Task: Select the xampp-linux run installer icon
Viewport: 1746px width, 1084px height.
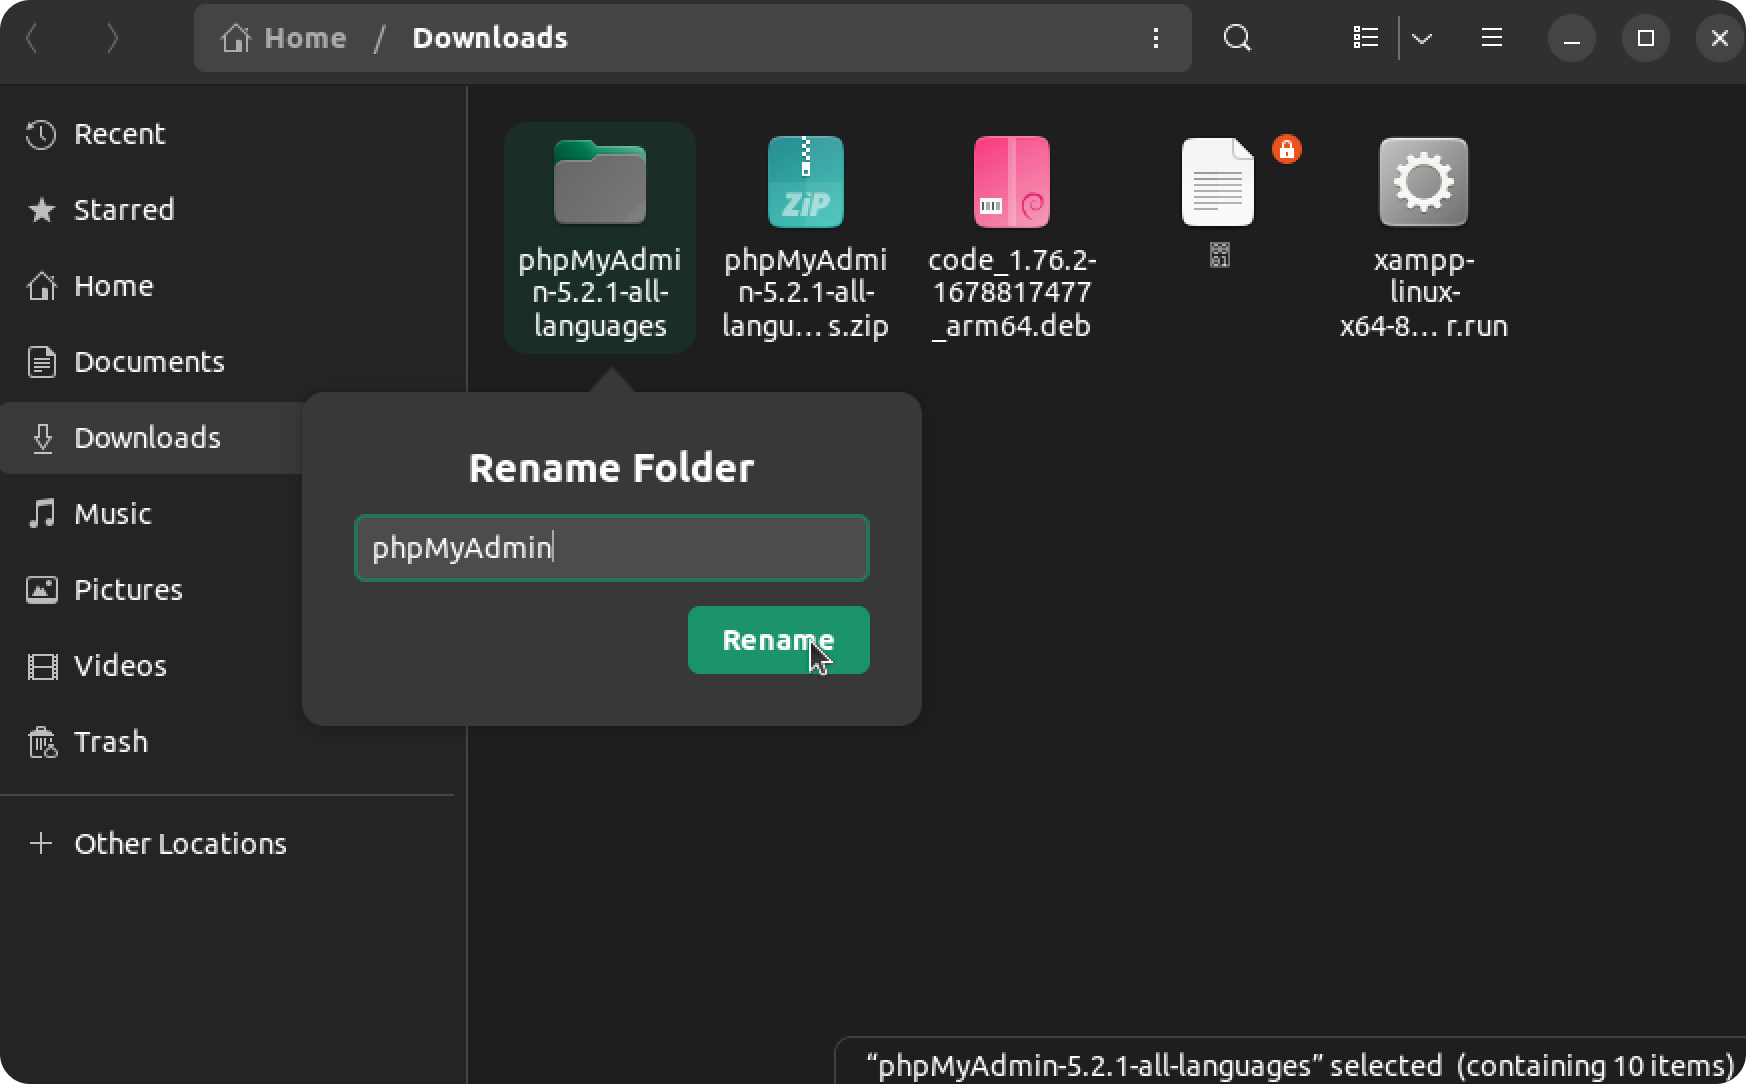Action: pyautogui.click(x=1424, y=182)
